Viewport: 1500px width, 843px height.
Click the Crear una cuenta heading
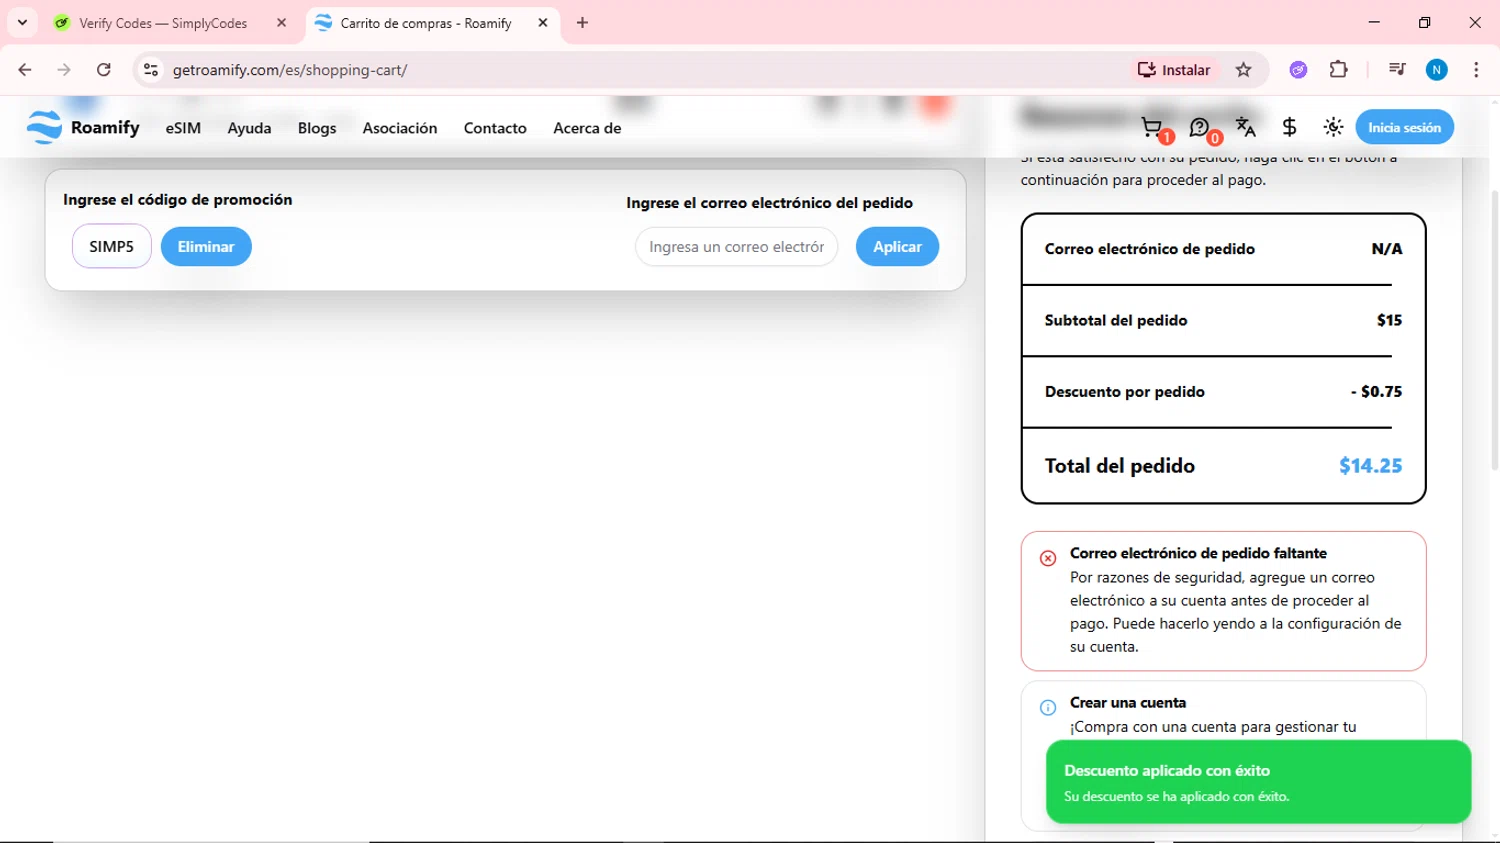[x=1128, y=702]
